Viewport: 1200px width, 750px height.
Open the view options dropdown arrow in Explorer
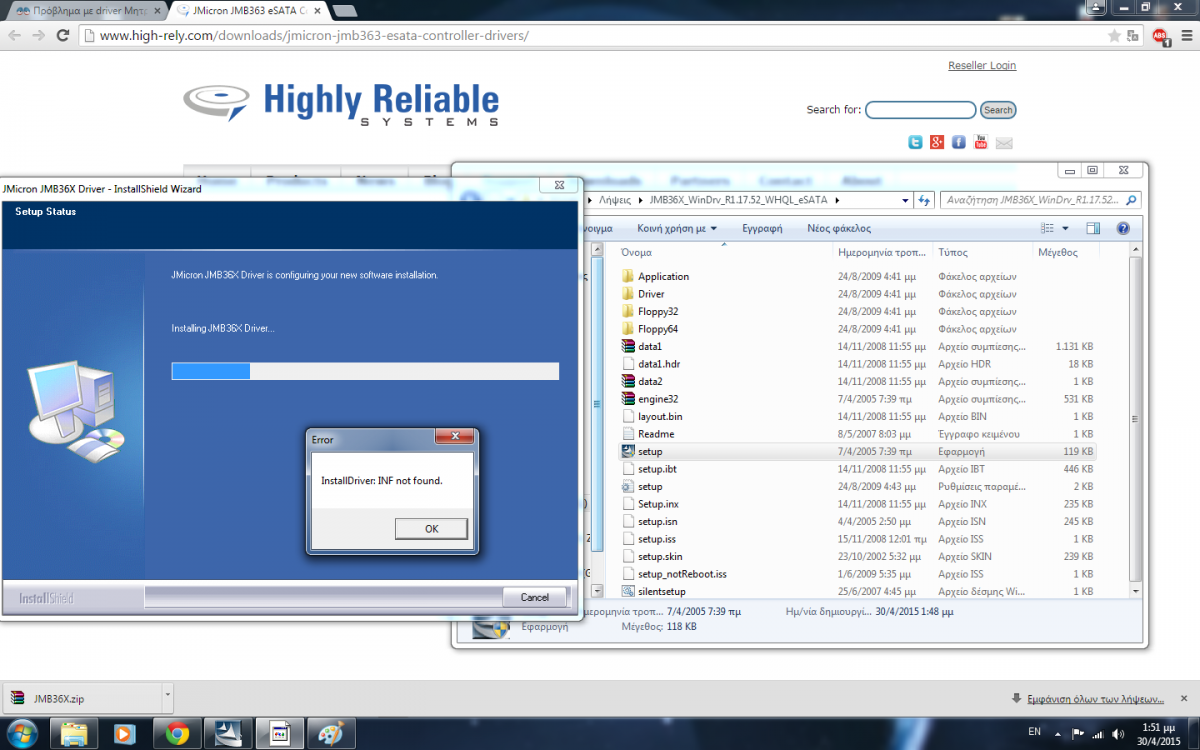[1066, 229]
